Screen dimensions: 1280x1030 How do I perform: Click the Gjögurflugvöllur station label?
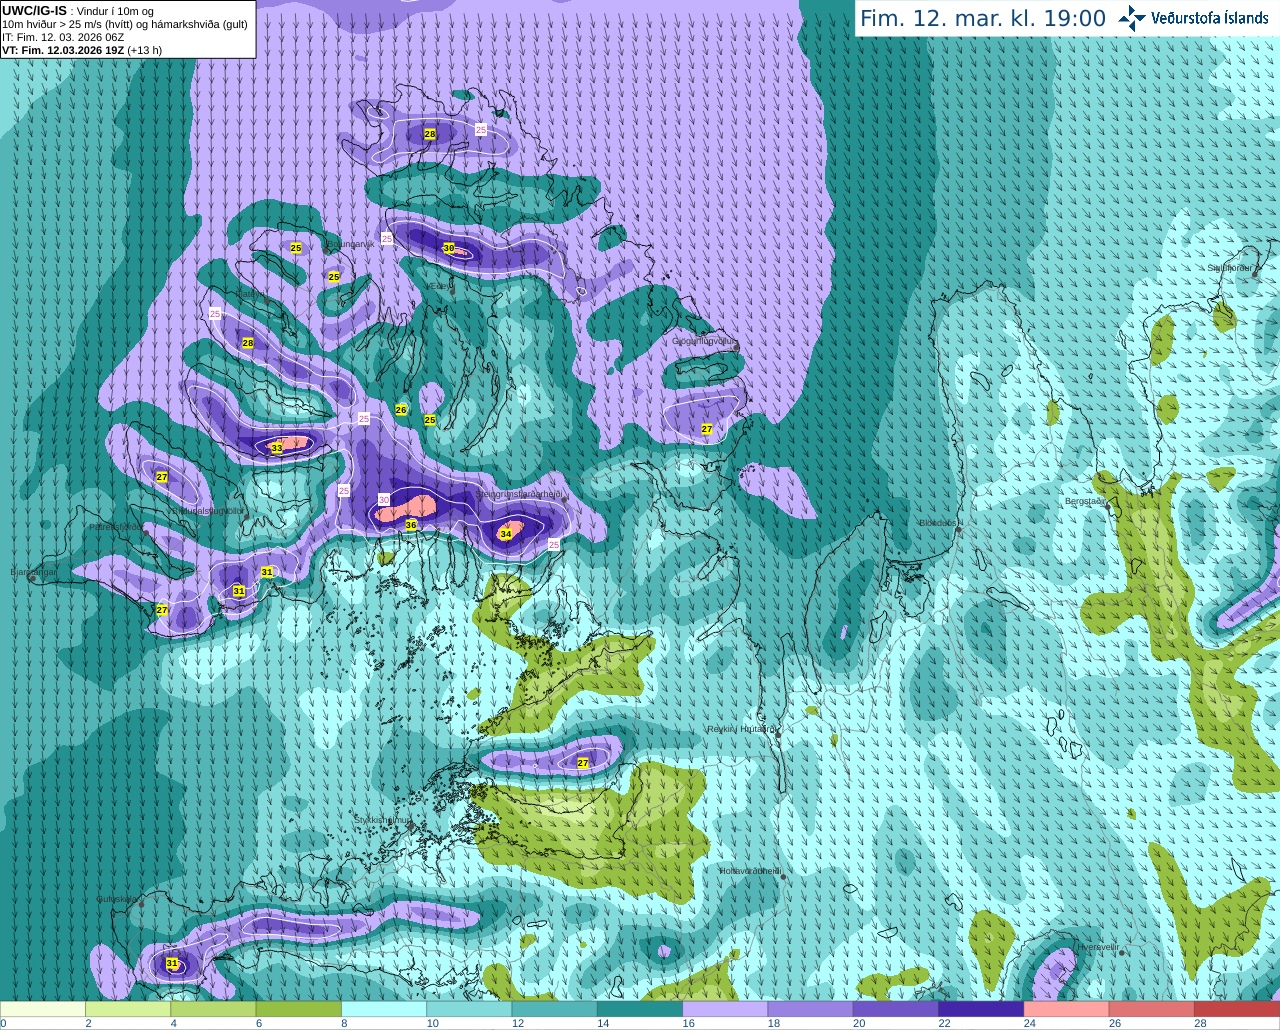(704, 341)
